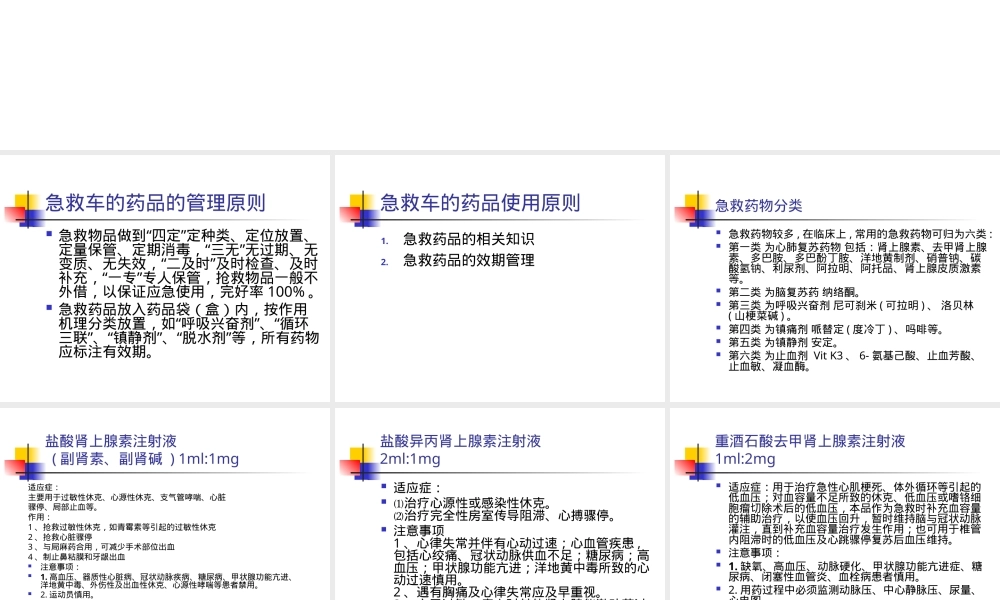Click text 第六类 为止血剂 Vit K3
Image resolution: width=1000 pixels, height=600 pixels.
pos(853,361)
